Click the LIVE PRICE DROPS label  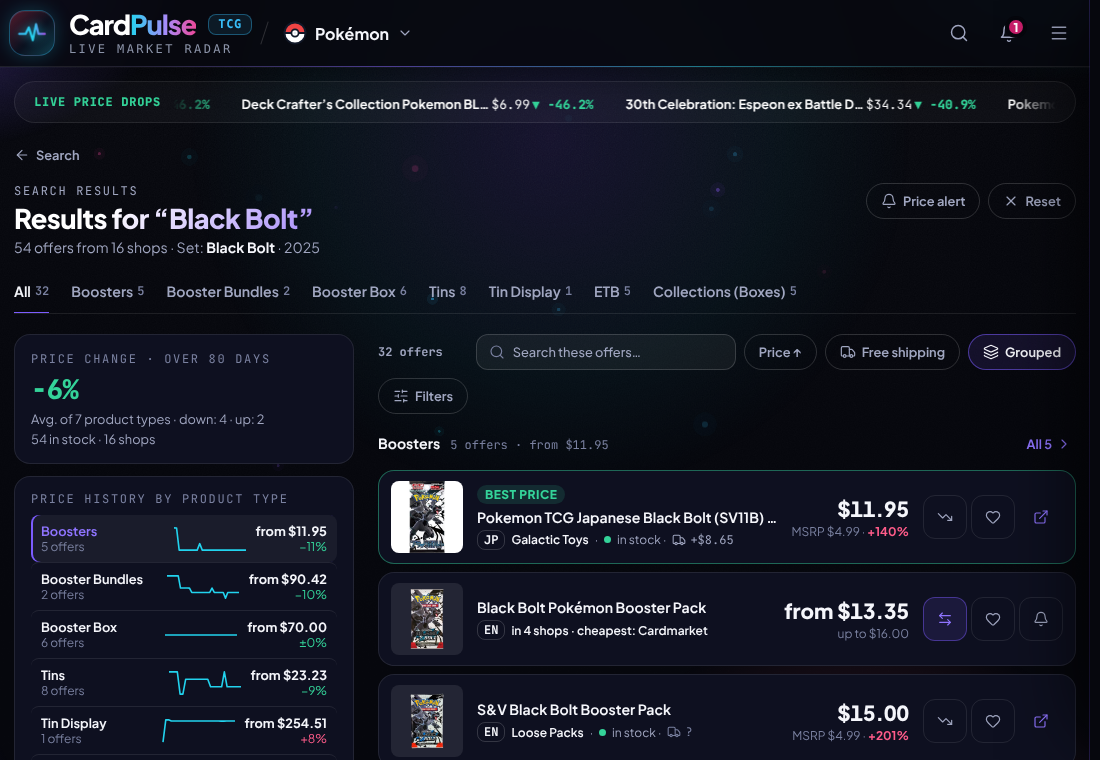(x=98, y=102)
